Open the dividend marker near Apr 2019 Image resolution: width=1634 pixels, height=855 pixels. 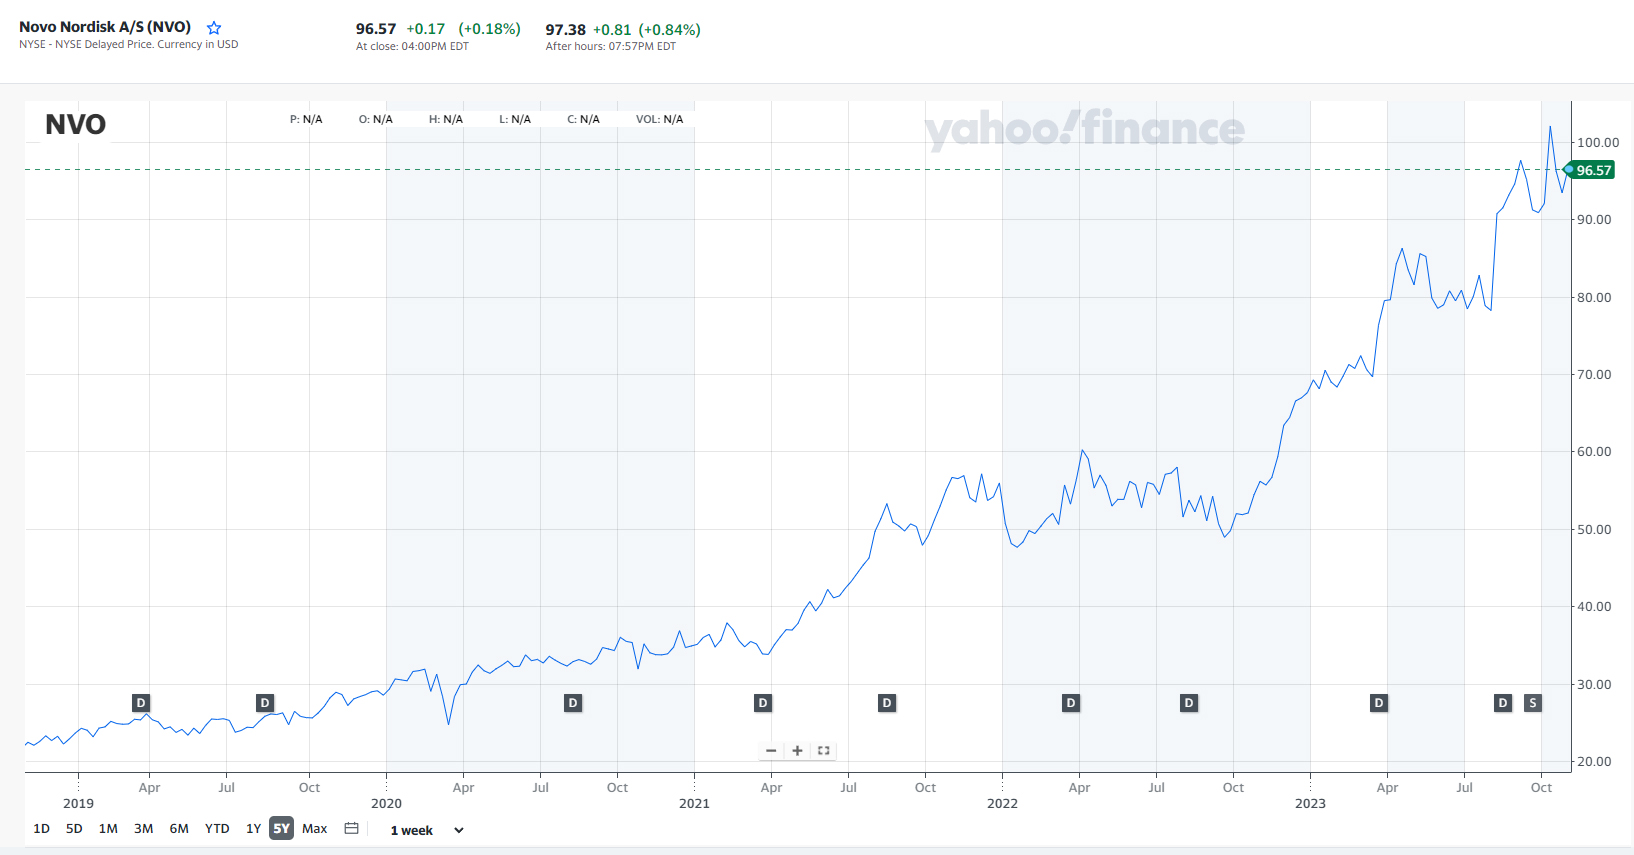point(141,703)
